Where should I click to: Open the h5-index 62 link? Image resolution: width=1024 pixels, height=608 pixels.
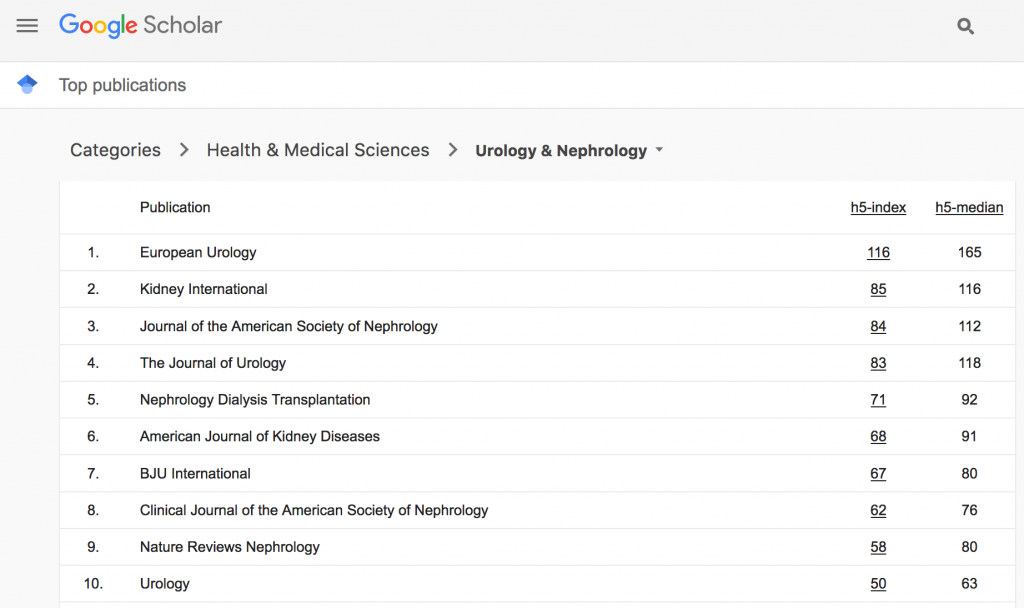point(878,511)
